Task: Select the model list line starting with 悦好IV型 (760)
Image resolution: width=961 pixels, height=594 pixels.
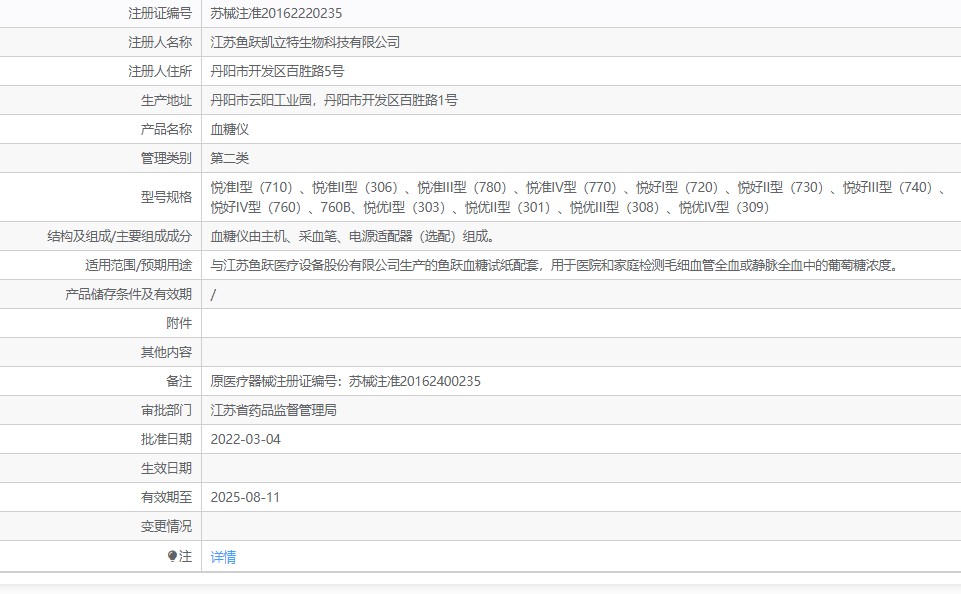Action: coord(490,207)
